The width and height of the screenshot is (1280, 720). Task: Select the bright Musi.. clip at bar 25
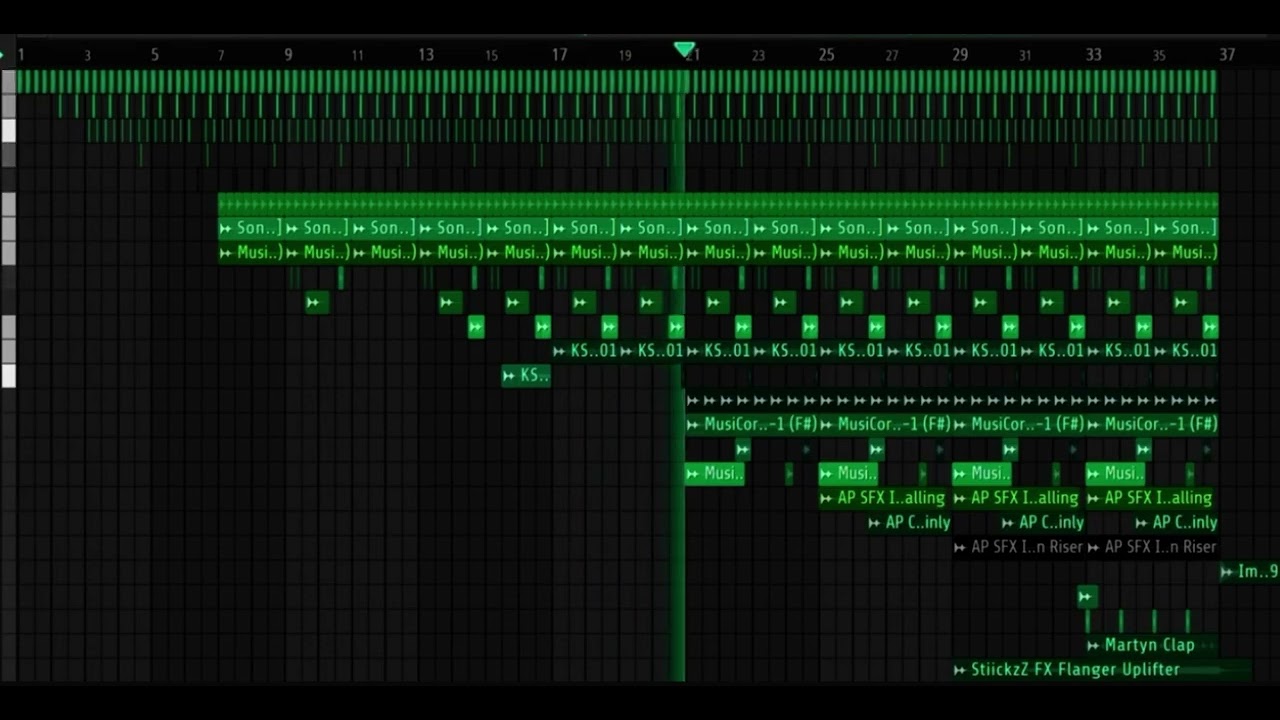pyautogui.click(x=848, y=473)
